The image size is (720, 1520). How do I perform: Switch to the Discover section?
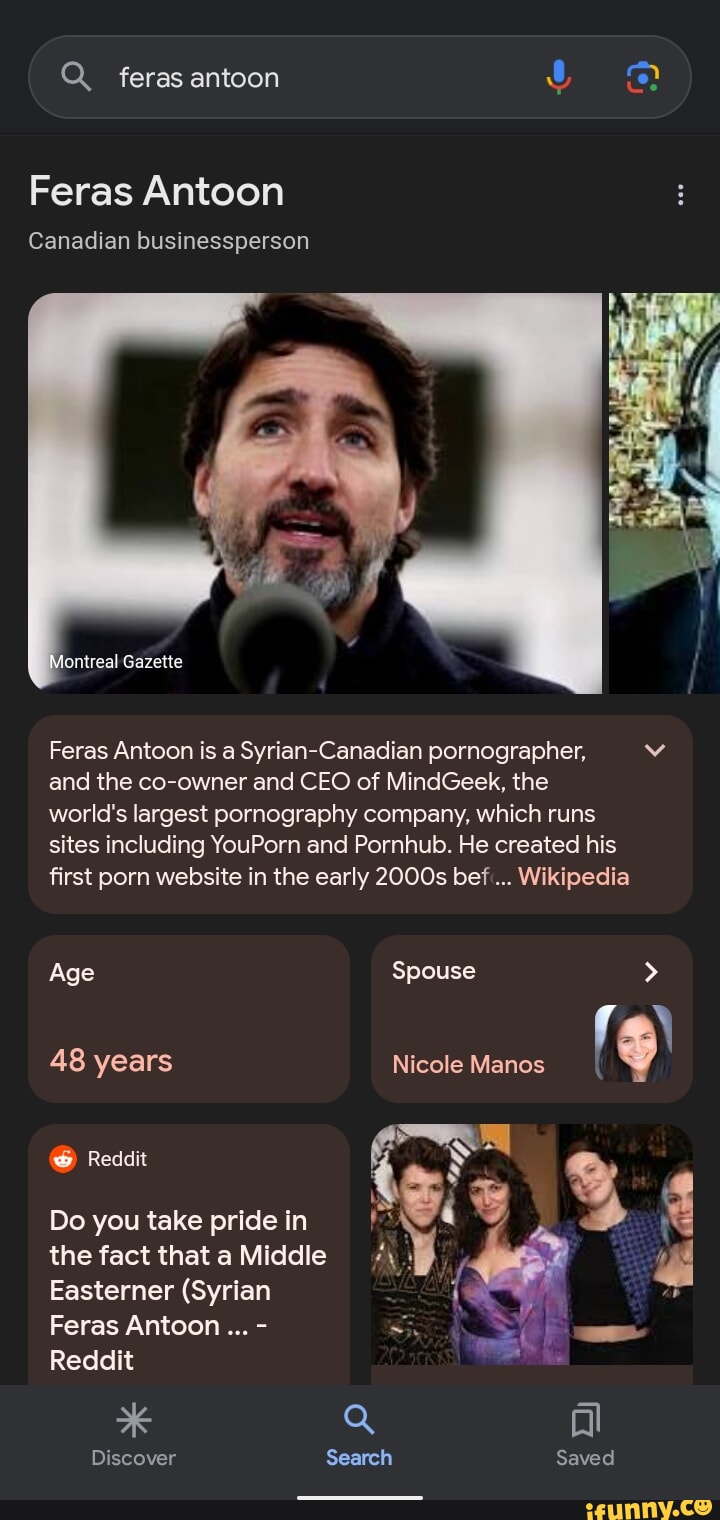[x=133, y=1440]
